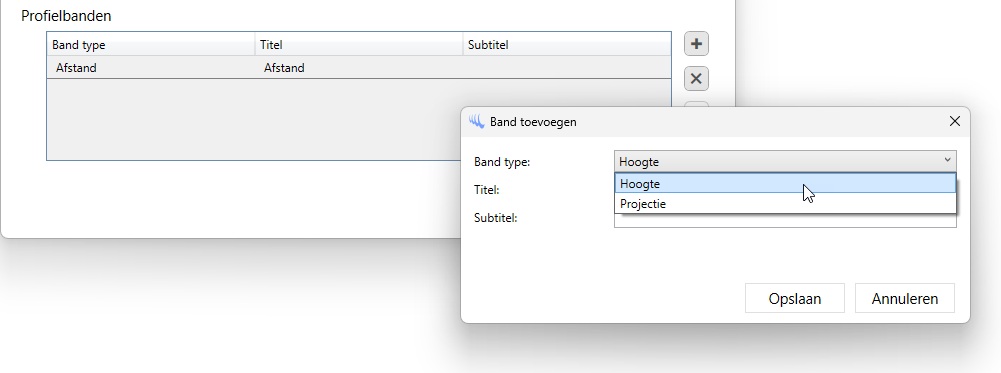This screenshot has width=1001, height=373.
Task: Click the Afstand value in Titel column
Action: [x=284, y=68]
